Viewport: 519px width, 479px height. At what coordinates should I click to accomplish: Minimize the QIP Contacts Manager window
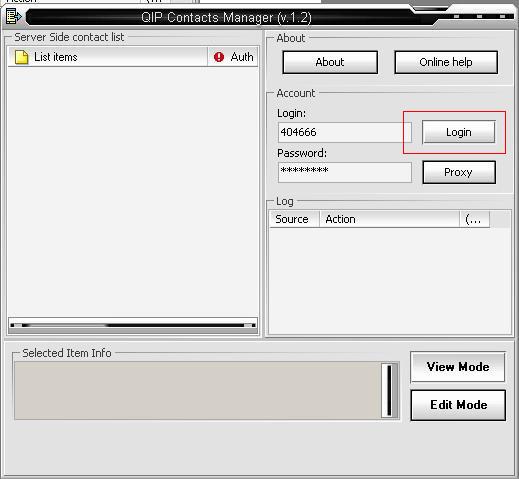tap(456, 16)
